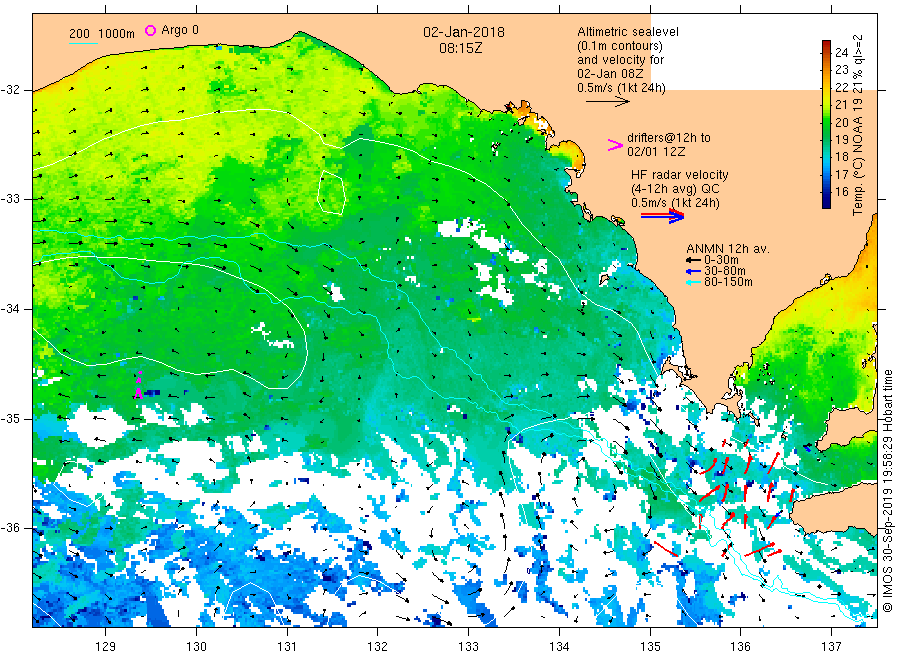900x660 pixels.
Task: Click the '(4-12h avg) QC' text
Action: click(675, 189)
